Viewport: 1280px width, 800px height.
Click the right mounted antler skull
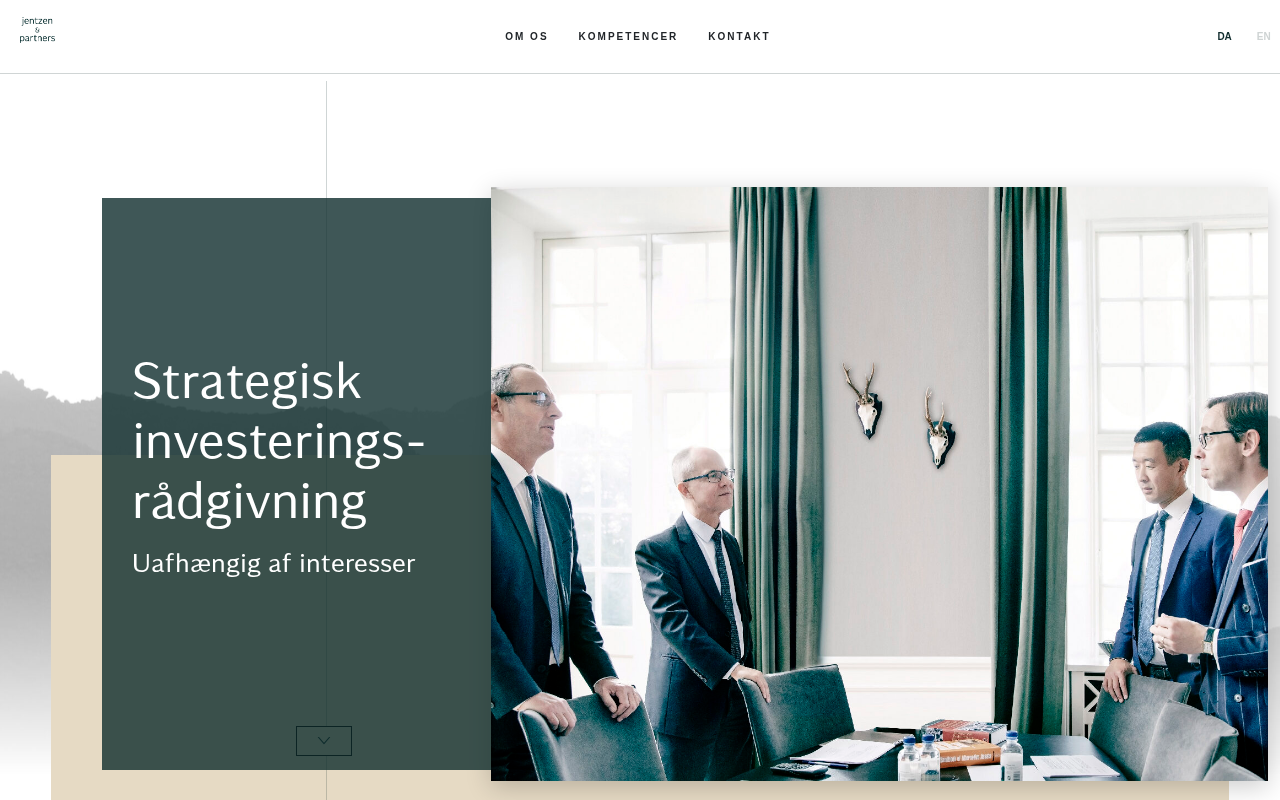(x=938, y=430)
